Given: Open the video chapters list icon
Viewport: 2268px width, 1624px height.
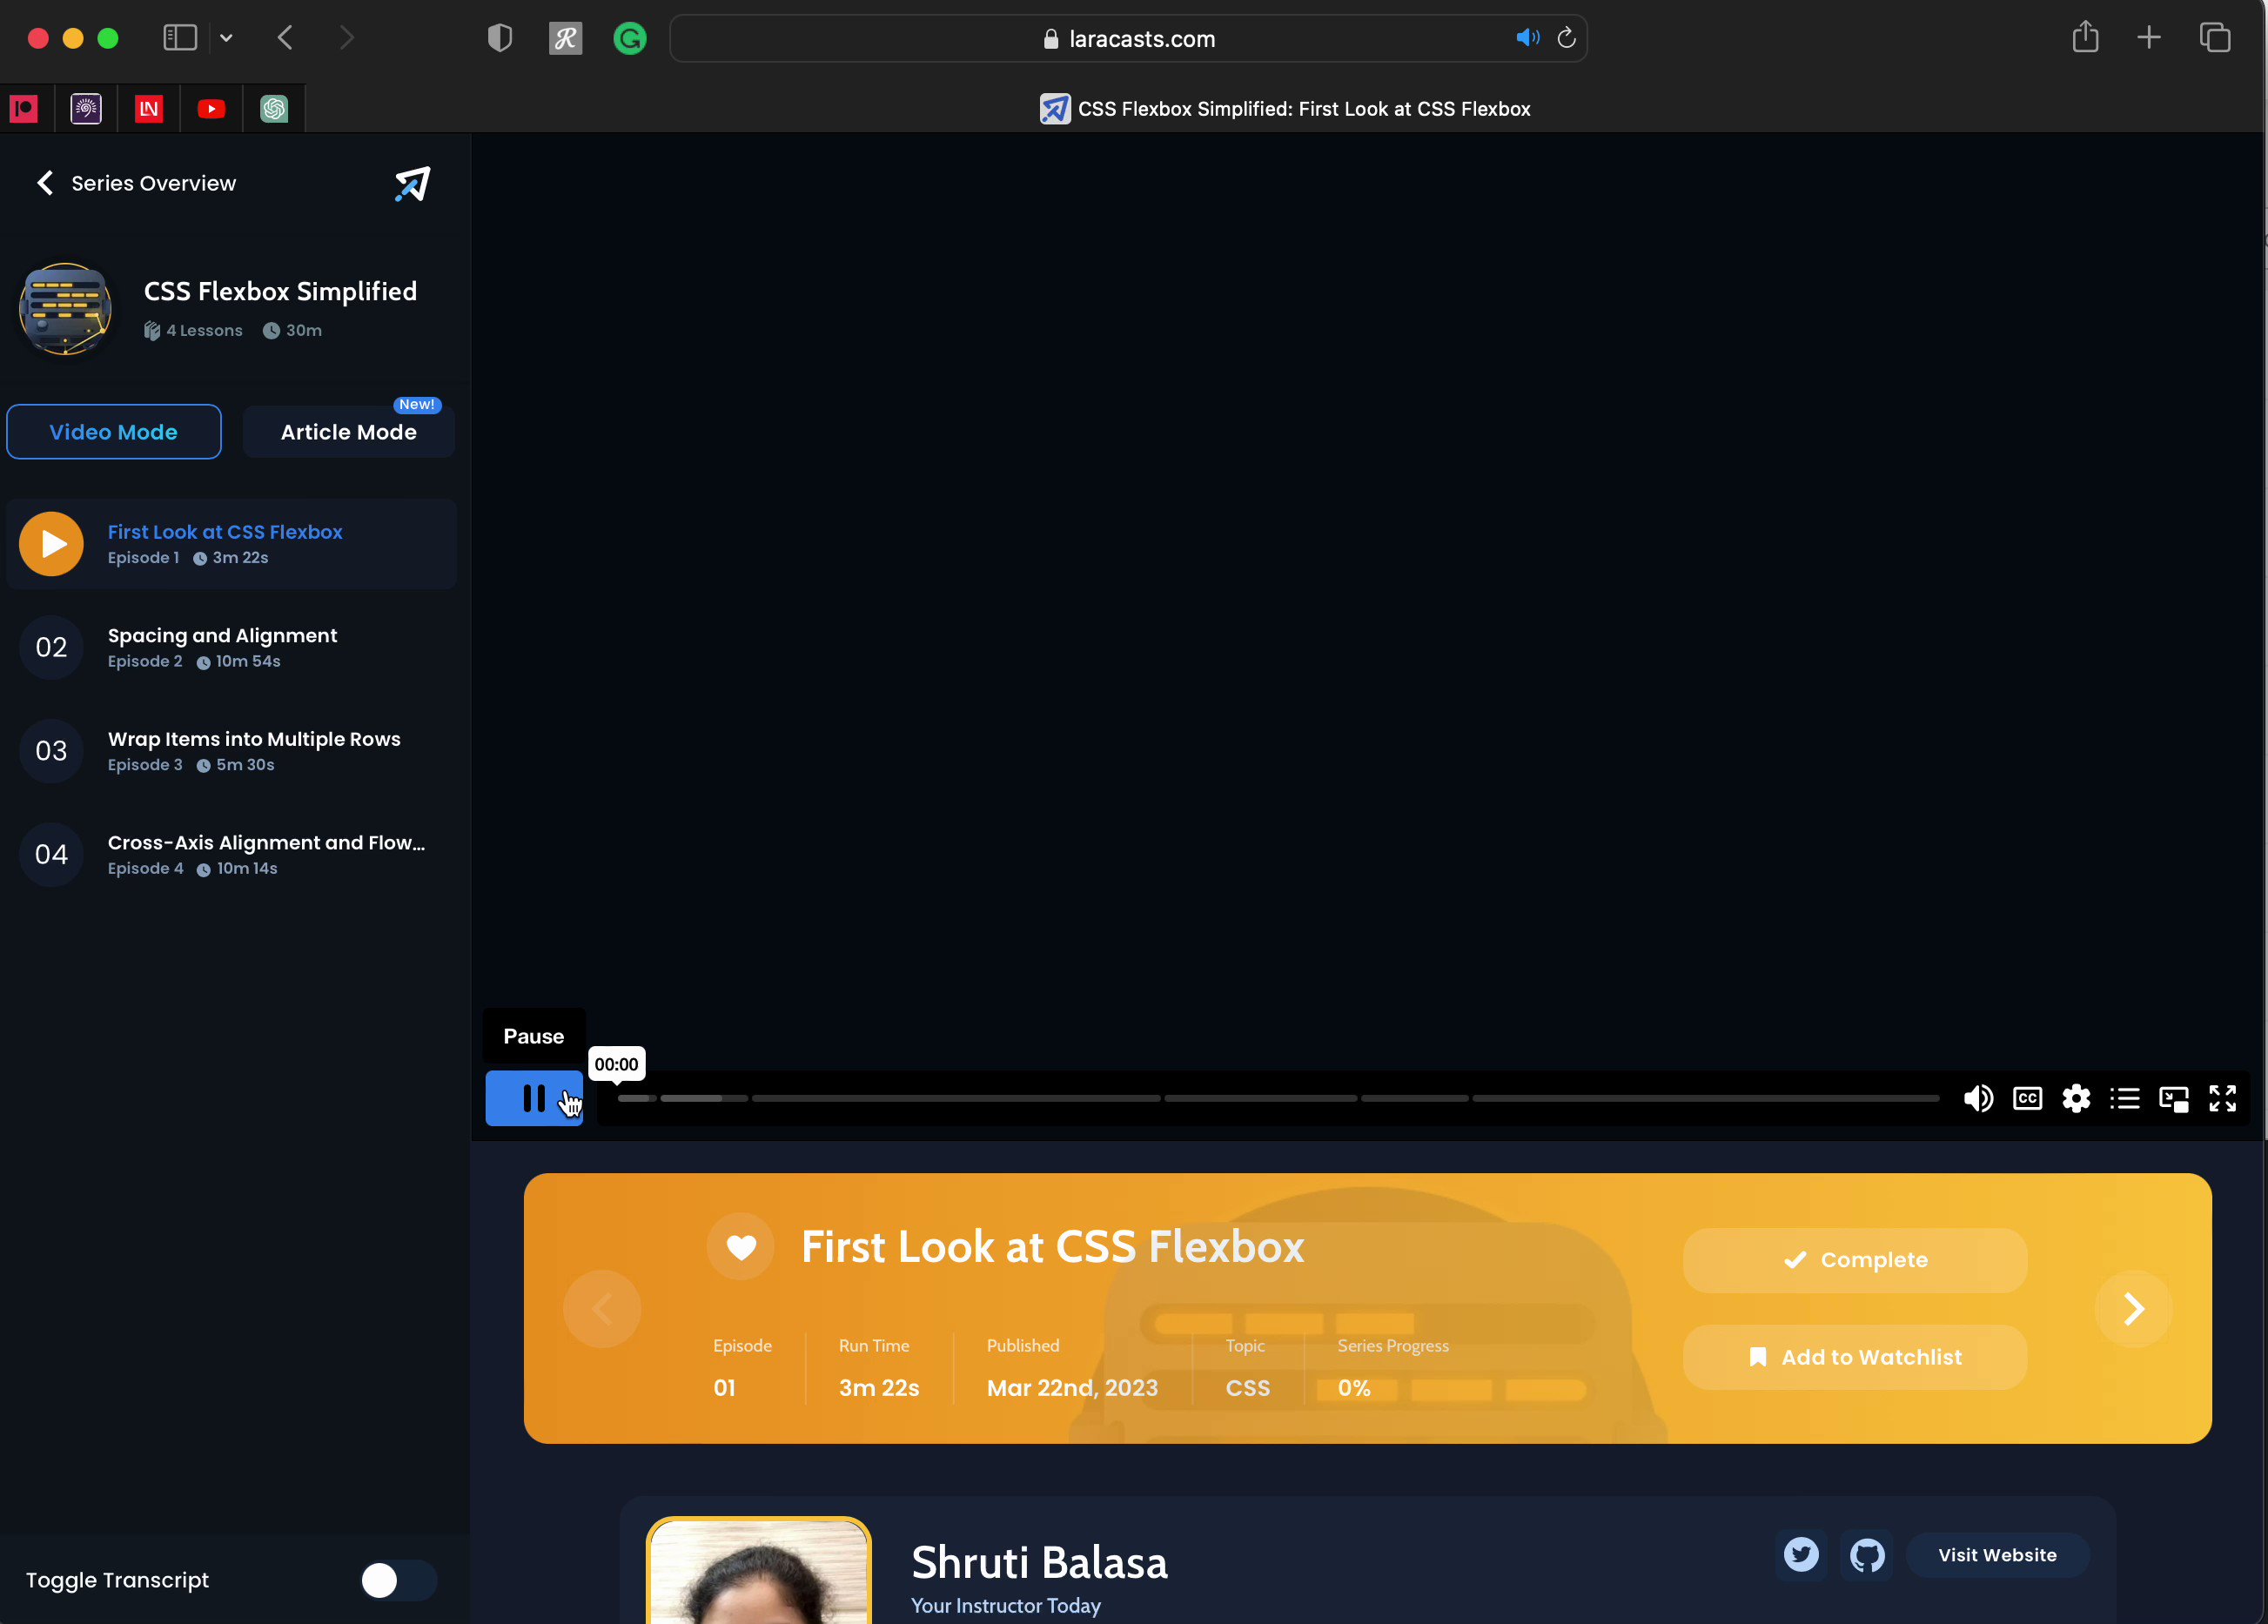Looking at the screenshot, I should tap(2124, 1098).
